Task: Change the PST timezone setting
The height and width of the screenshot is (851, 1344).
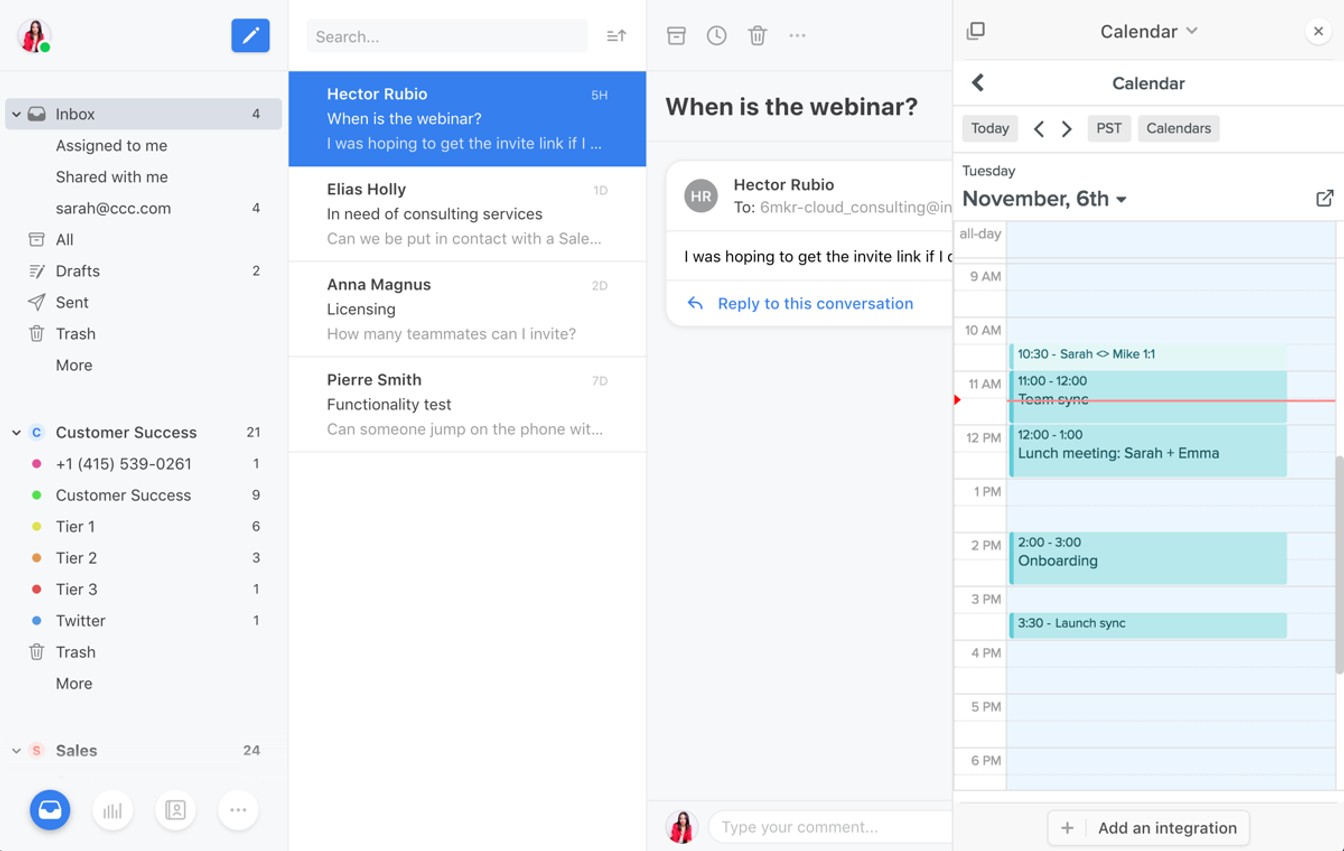Action: click(x=1109, y=128)
